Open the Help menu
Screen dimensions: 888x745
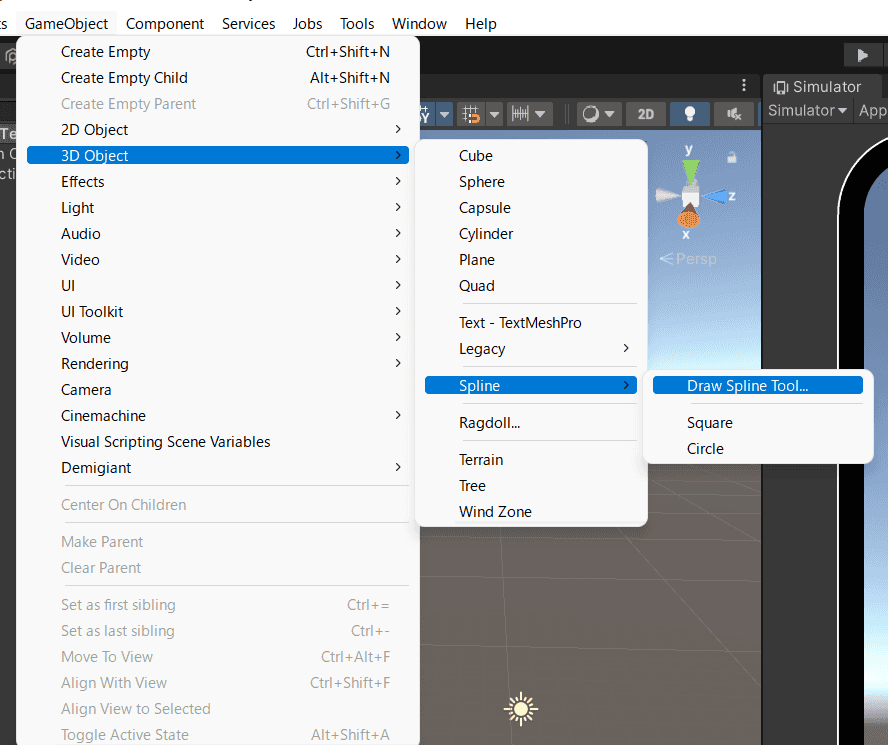click(x=481, y=24)
